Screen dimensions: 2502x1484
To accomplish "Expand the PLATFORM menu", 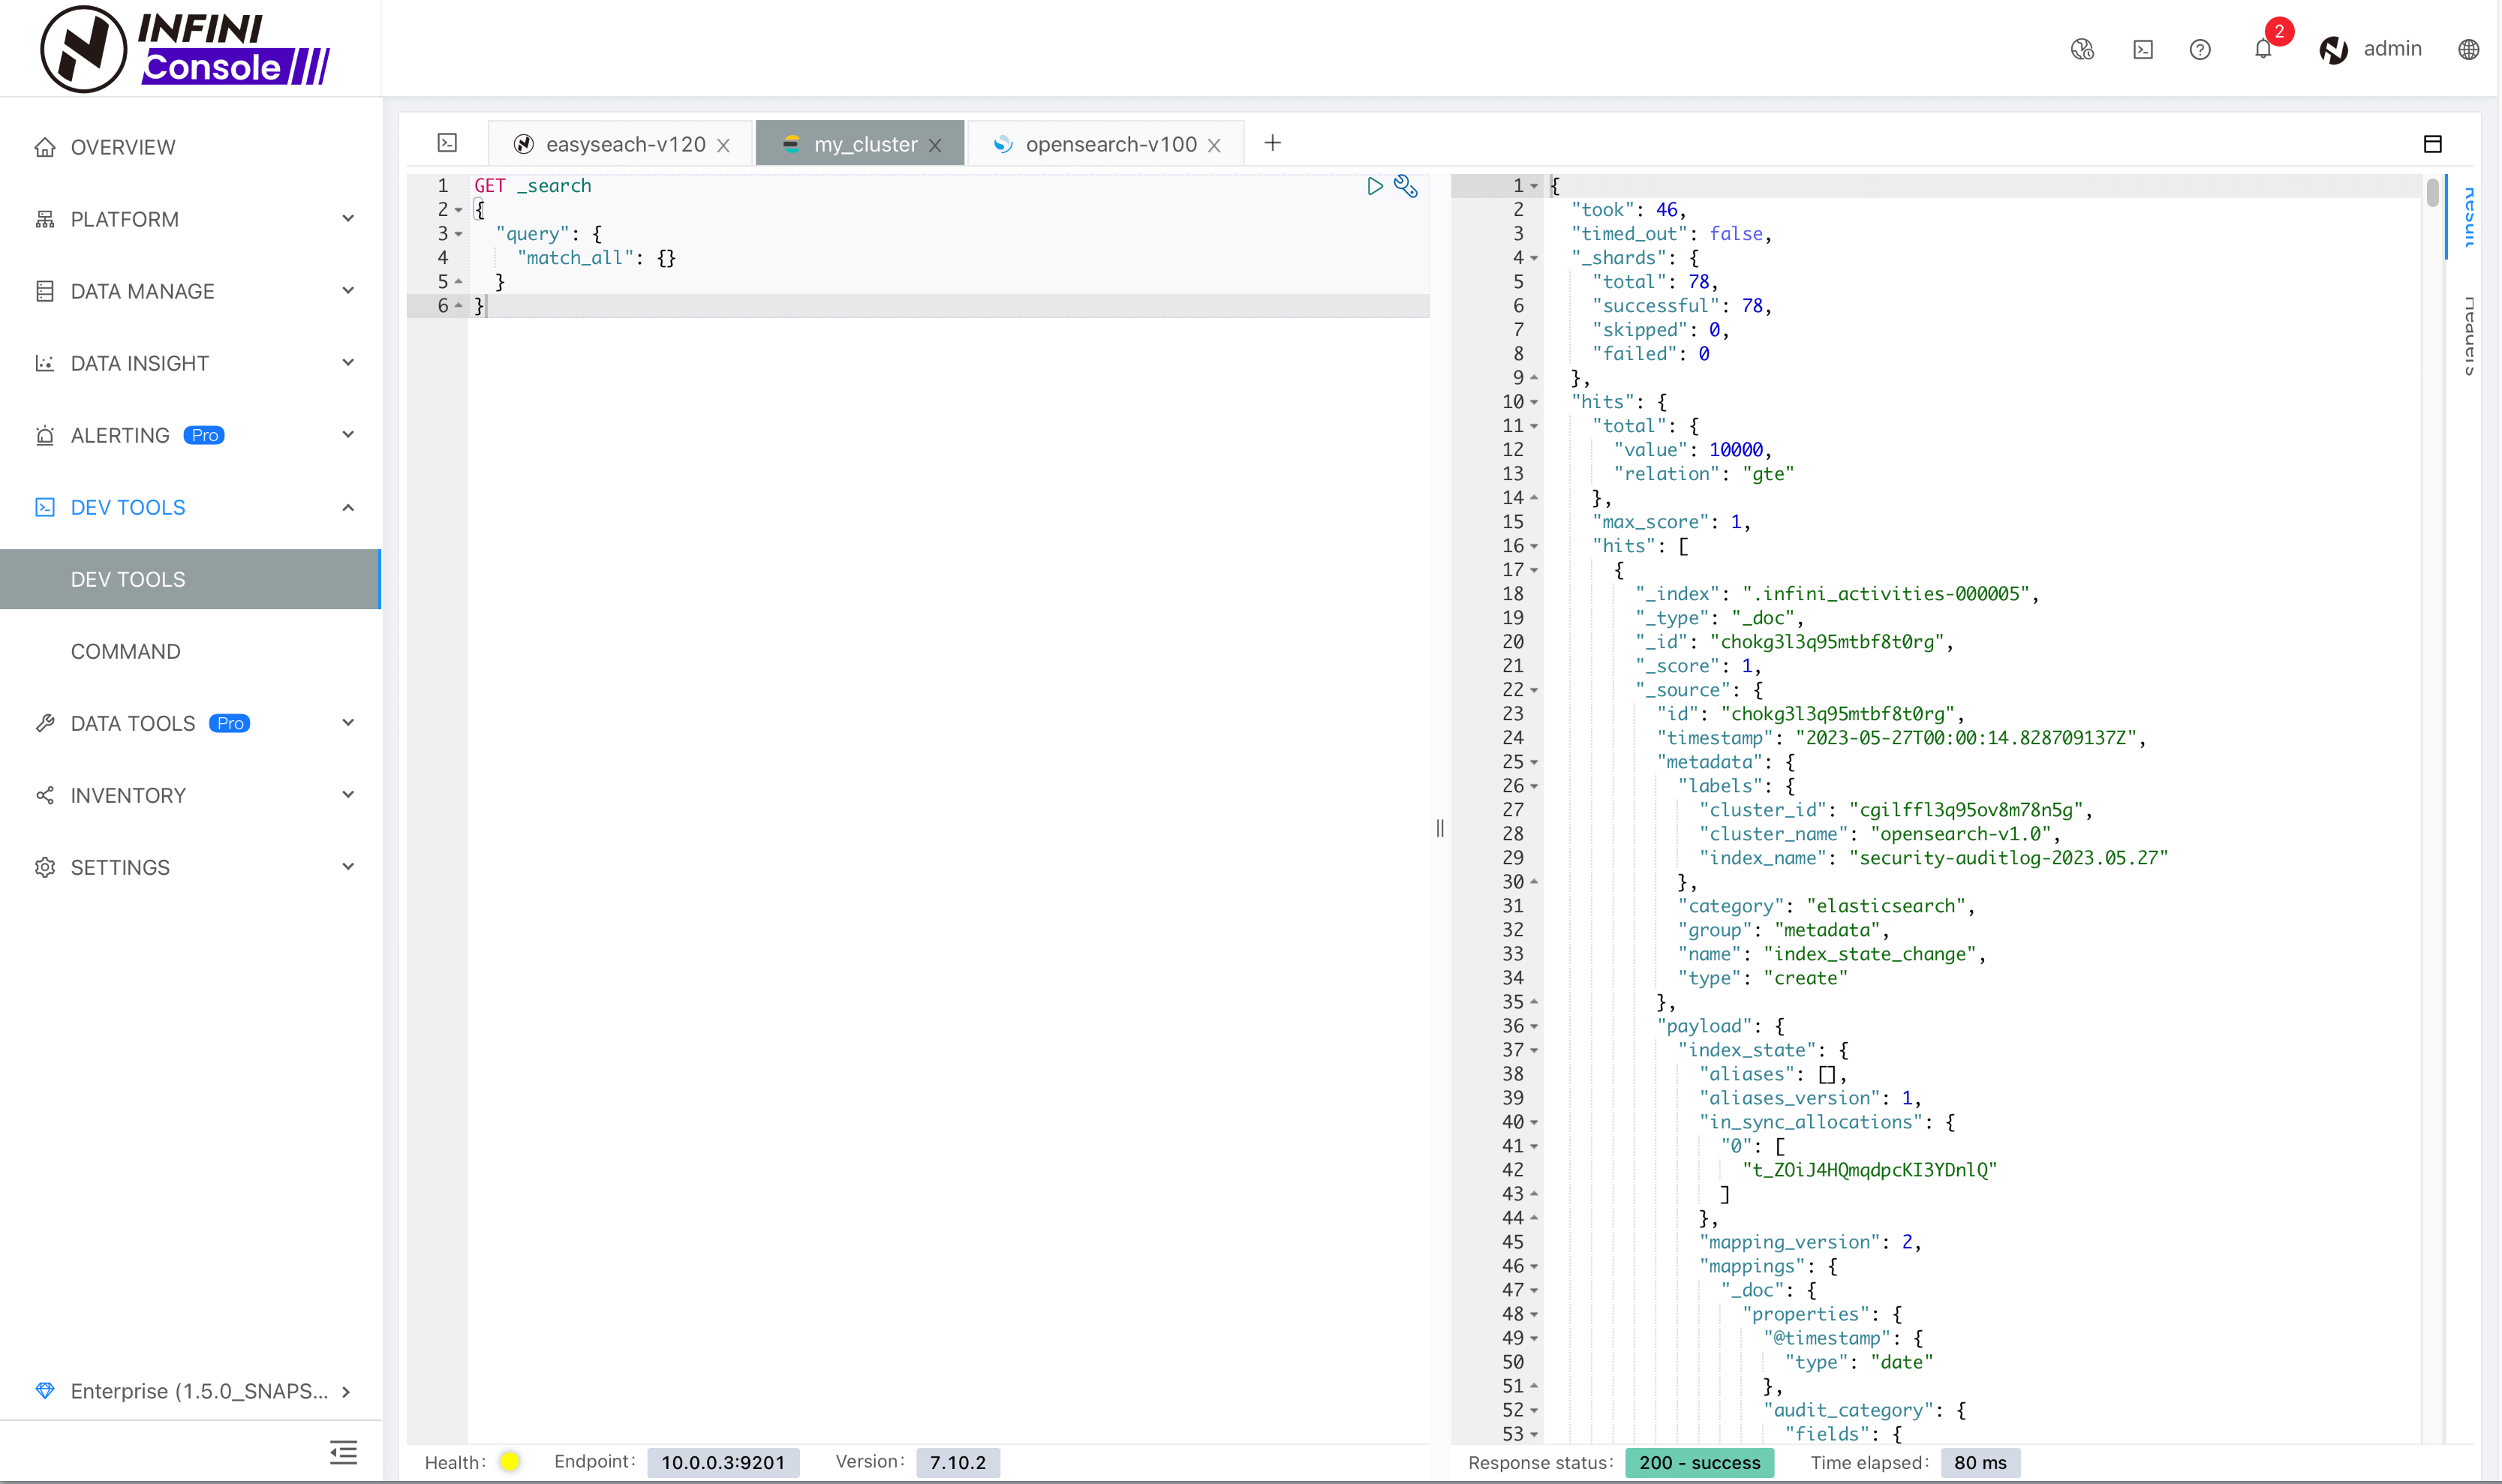I will click(190, 219).
